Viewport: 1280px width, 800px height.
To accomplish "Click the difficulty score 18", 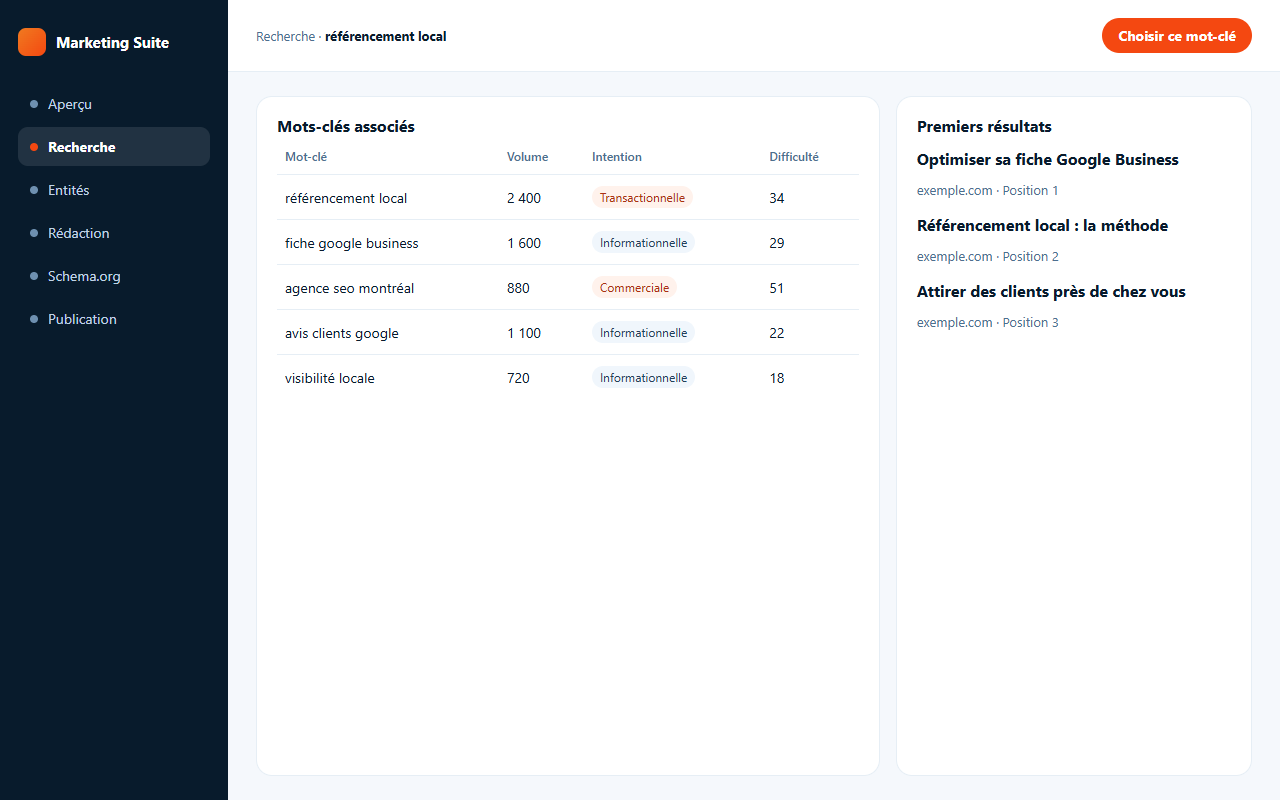I will click(777, 378).
